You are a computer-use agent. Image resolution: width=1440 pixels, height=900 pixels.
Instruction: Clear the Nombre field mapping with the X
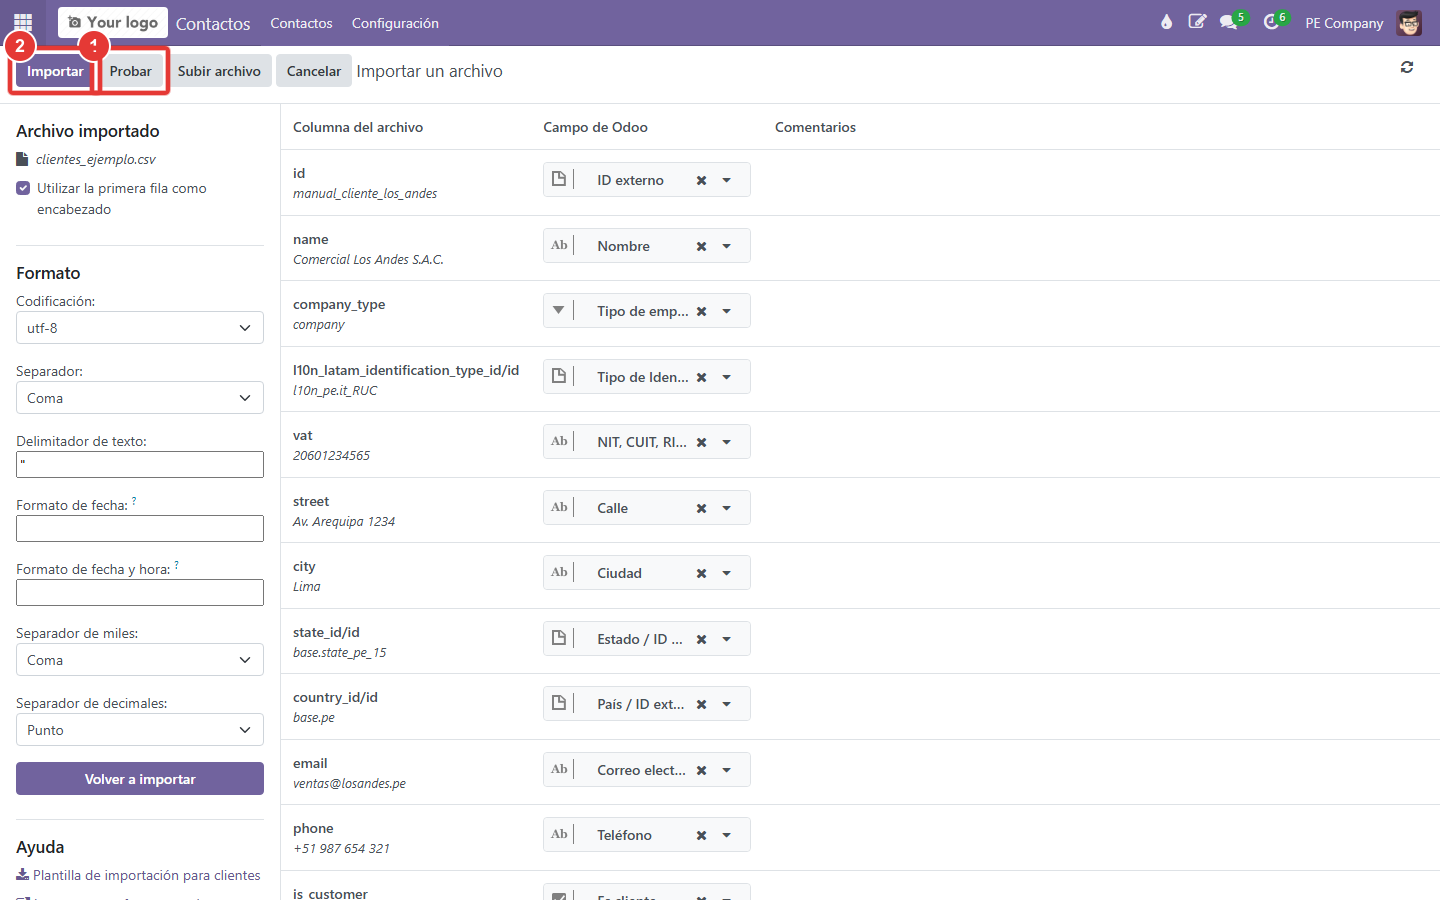(701, 246)
